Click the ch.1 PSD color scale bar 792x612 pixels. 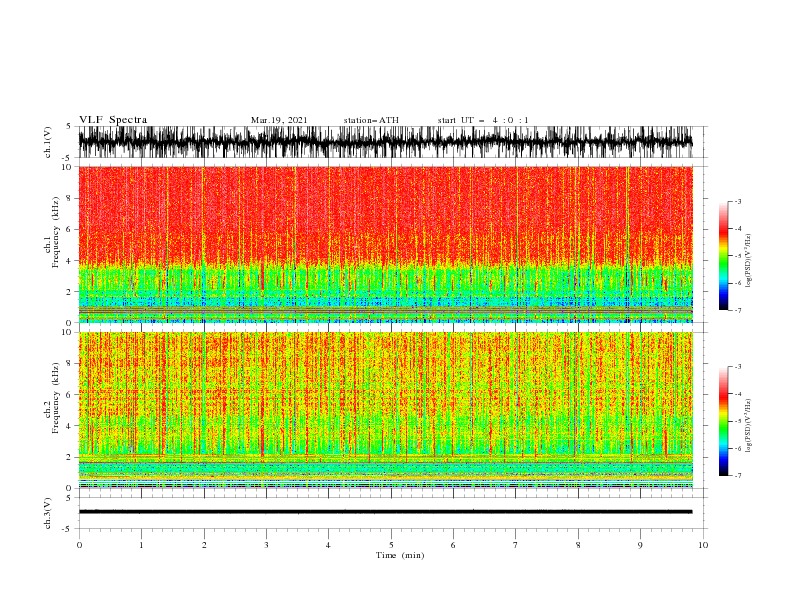[723, 256]
